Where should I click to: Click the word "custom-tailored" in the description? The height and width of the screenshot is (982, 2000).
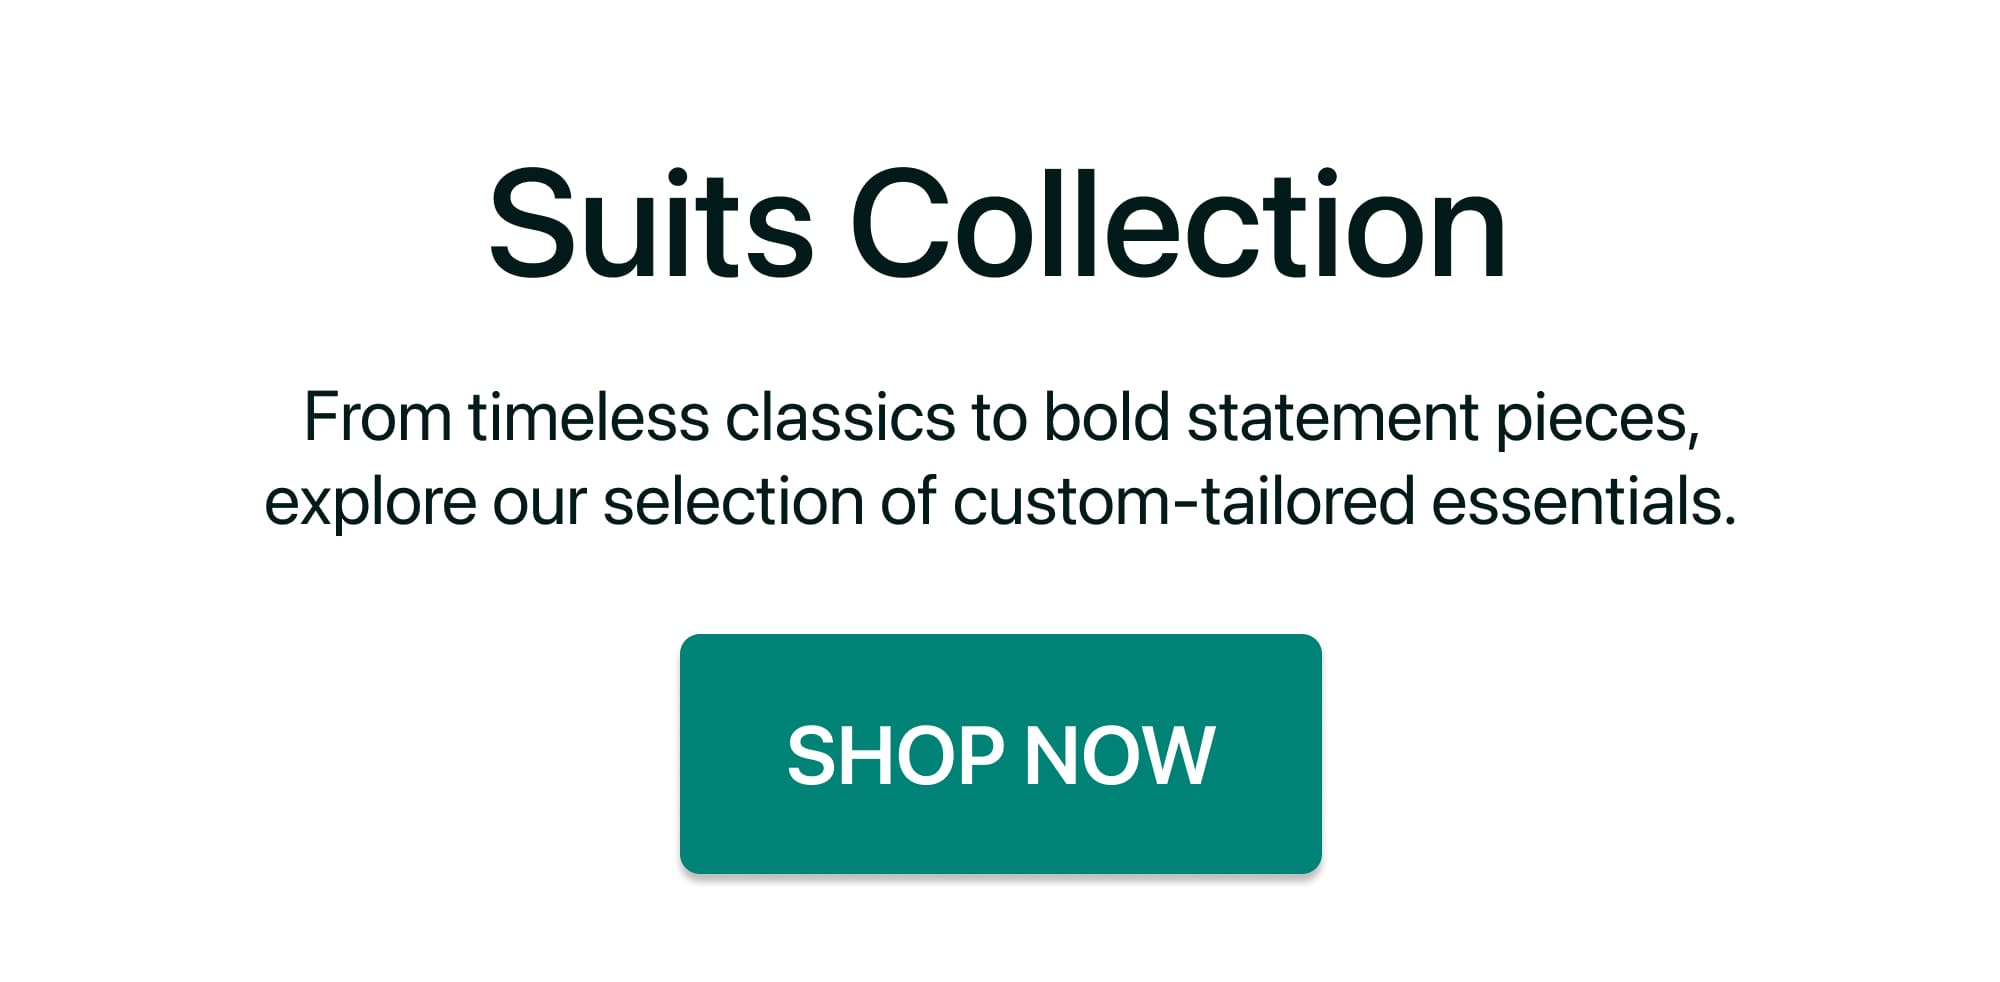(1183, 501)
